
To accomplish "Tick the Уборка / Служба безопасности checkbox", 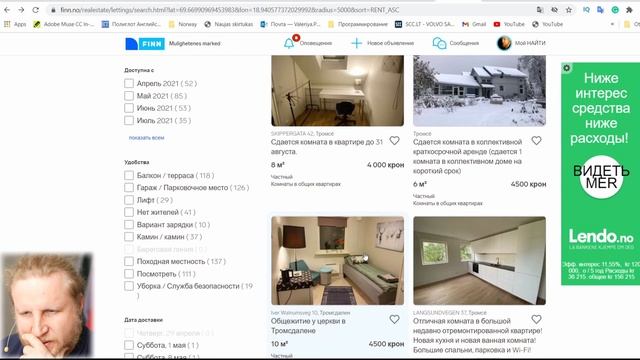I will tap(129, 286).
